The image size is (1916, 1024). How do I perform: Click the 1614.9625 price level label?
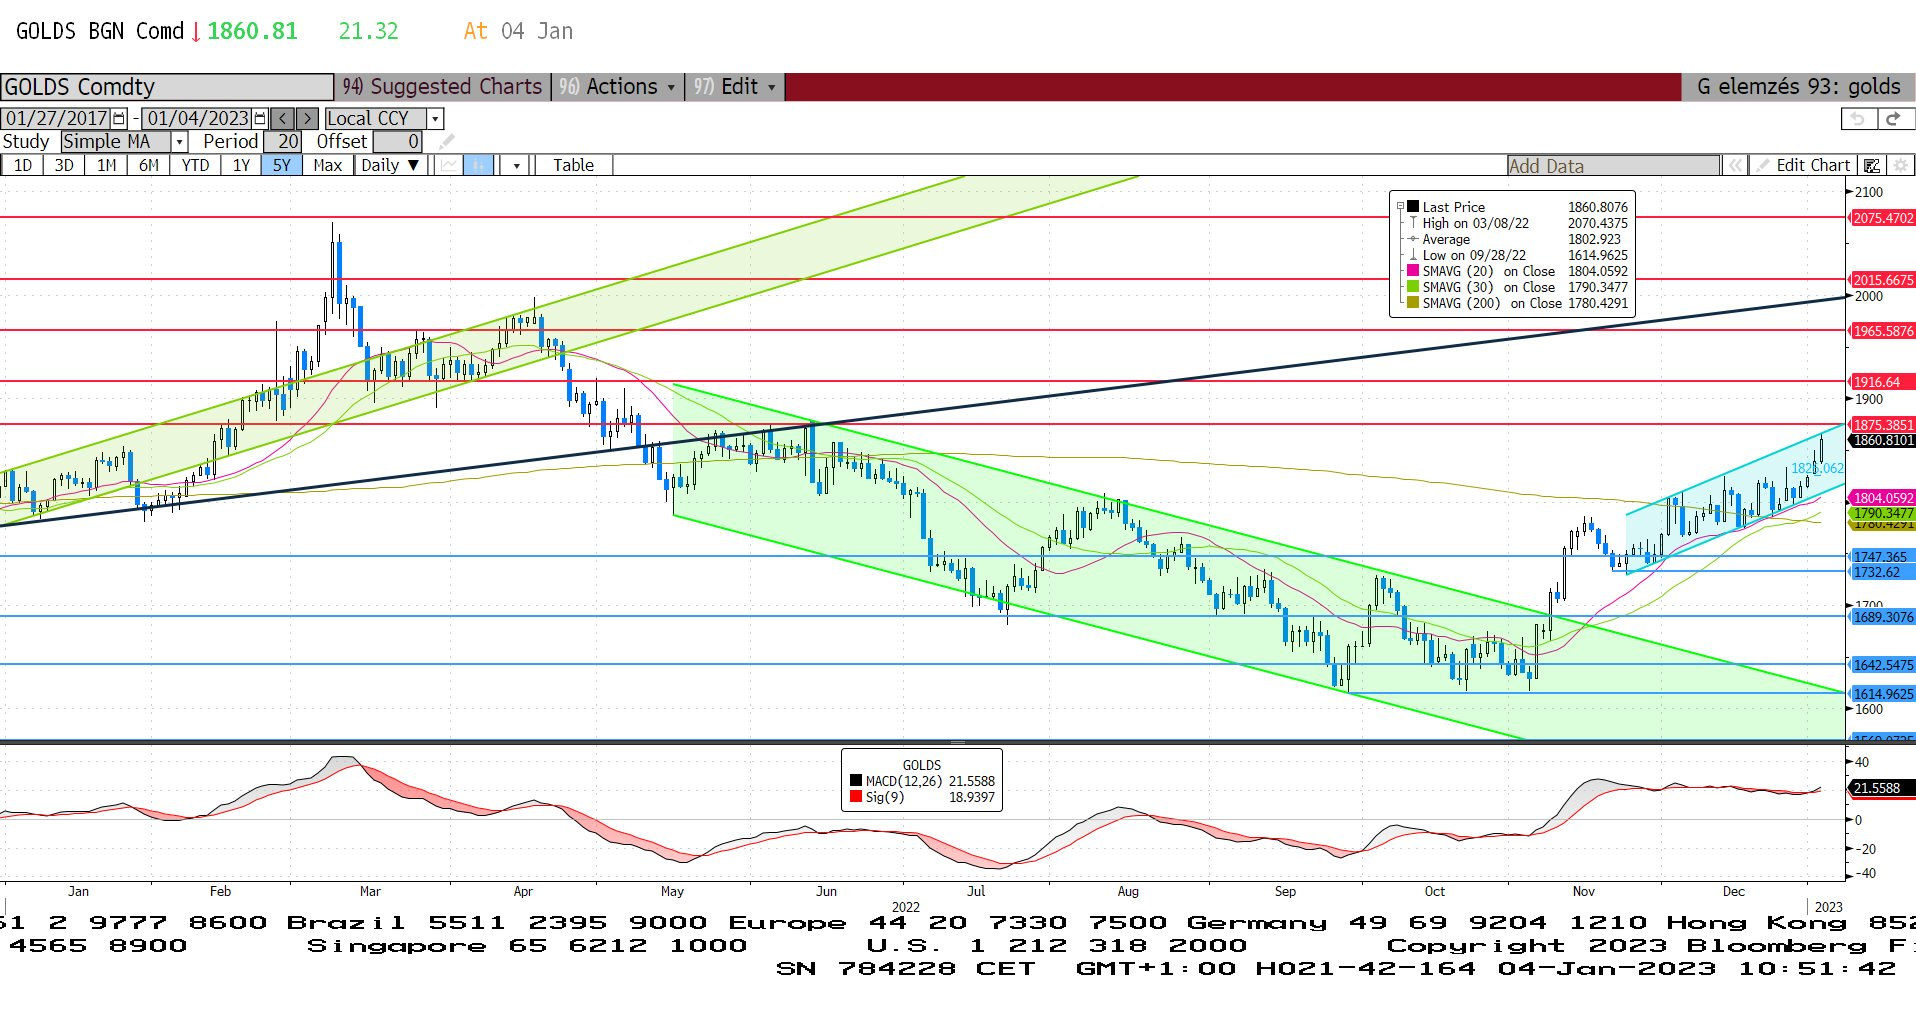click(x=1881, y=694)
